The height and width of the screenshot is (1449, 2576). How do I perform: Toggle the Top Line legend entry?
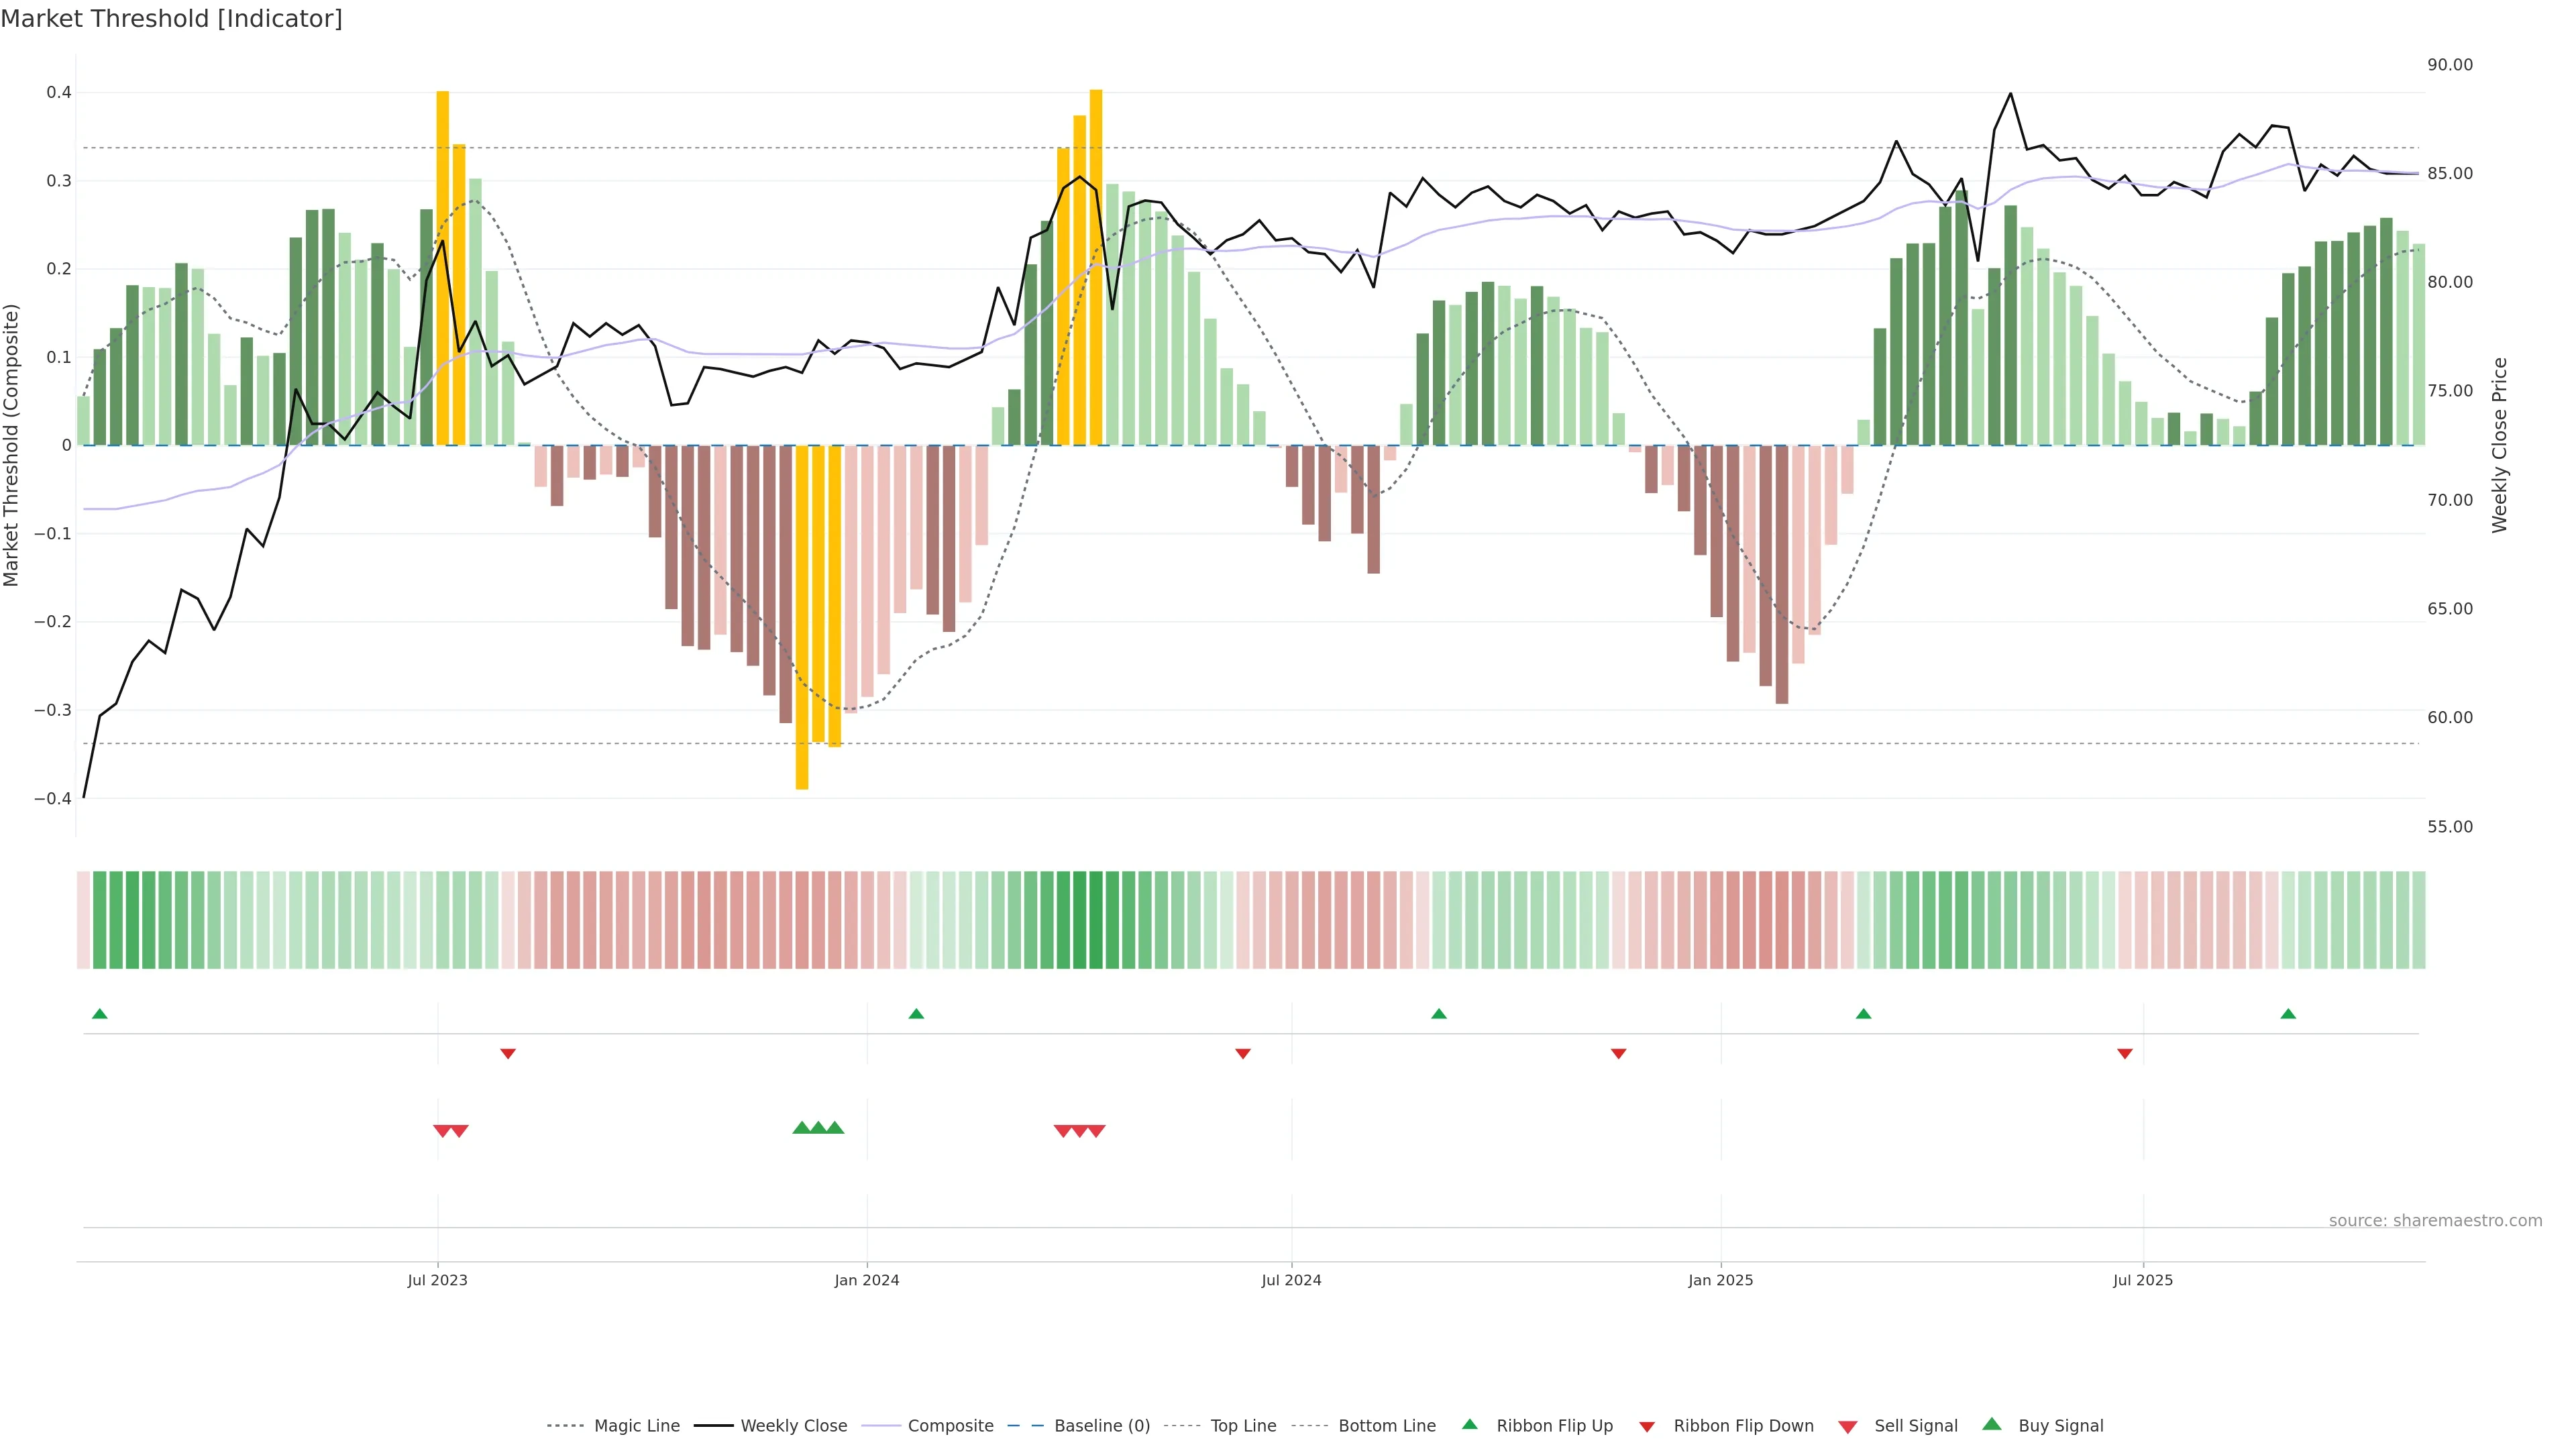click(x=1243, y=1426)
